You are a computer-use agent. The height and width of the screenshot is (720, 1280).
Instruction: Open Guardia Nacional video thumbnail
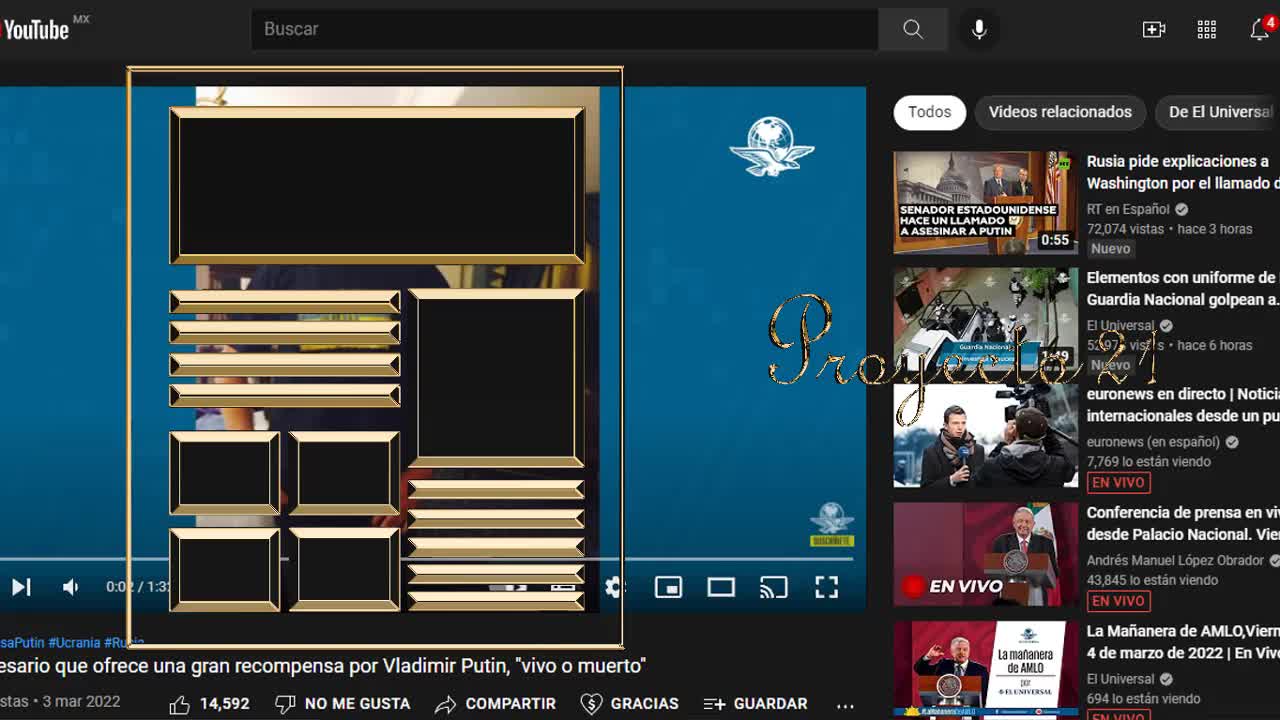click(986, 319)
